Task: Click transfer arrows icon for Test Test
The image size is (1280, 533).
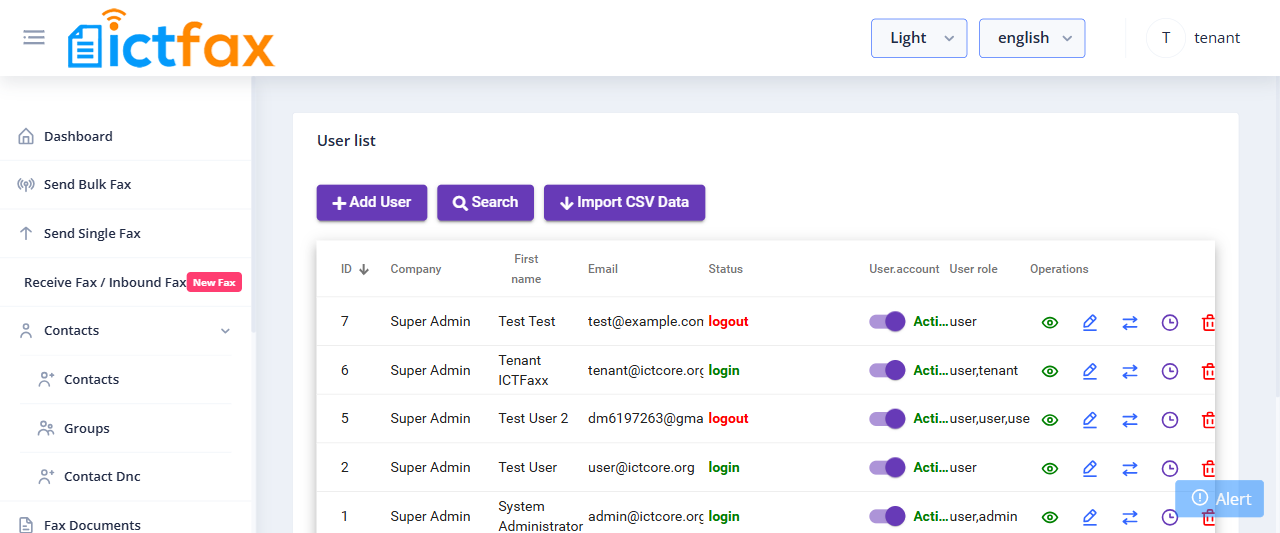Action: click(1130, 322)
